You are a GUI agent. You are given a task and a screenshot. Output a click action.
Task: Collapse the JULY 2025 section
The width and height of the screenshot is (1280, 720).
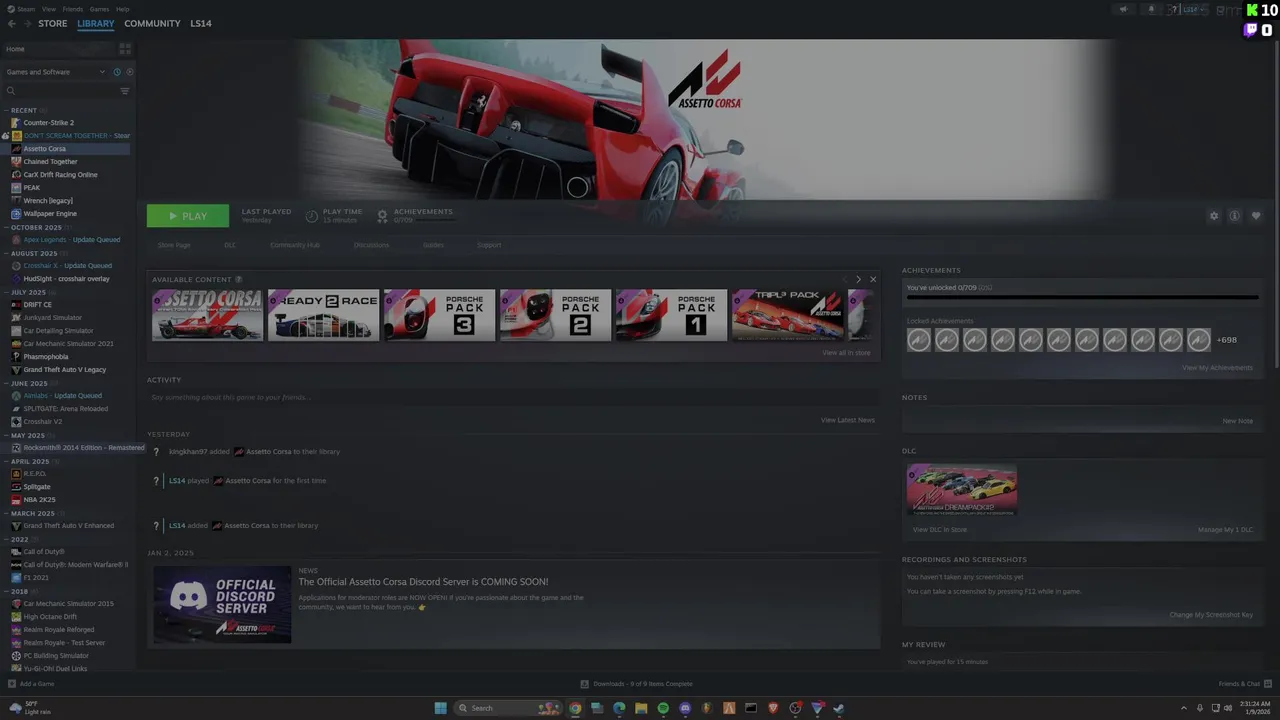click(x=6, y=292)
